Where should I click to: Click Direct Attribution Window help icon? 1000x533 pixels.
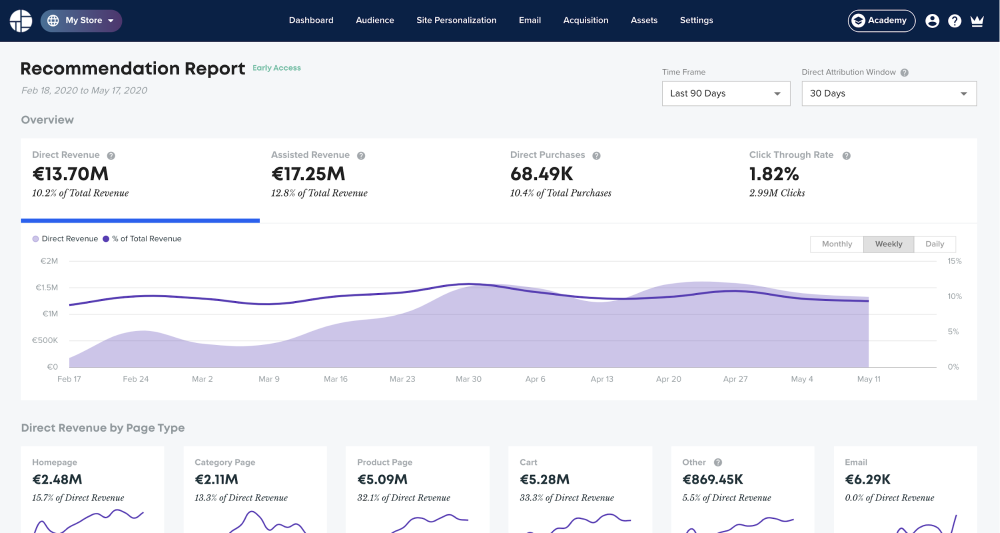point(904,73)
